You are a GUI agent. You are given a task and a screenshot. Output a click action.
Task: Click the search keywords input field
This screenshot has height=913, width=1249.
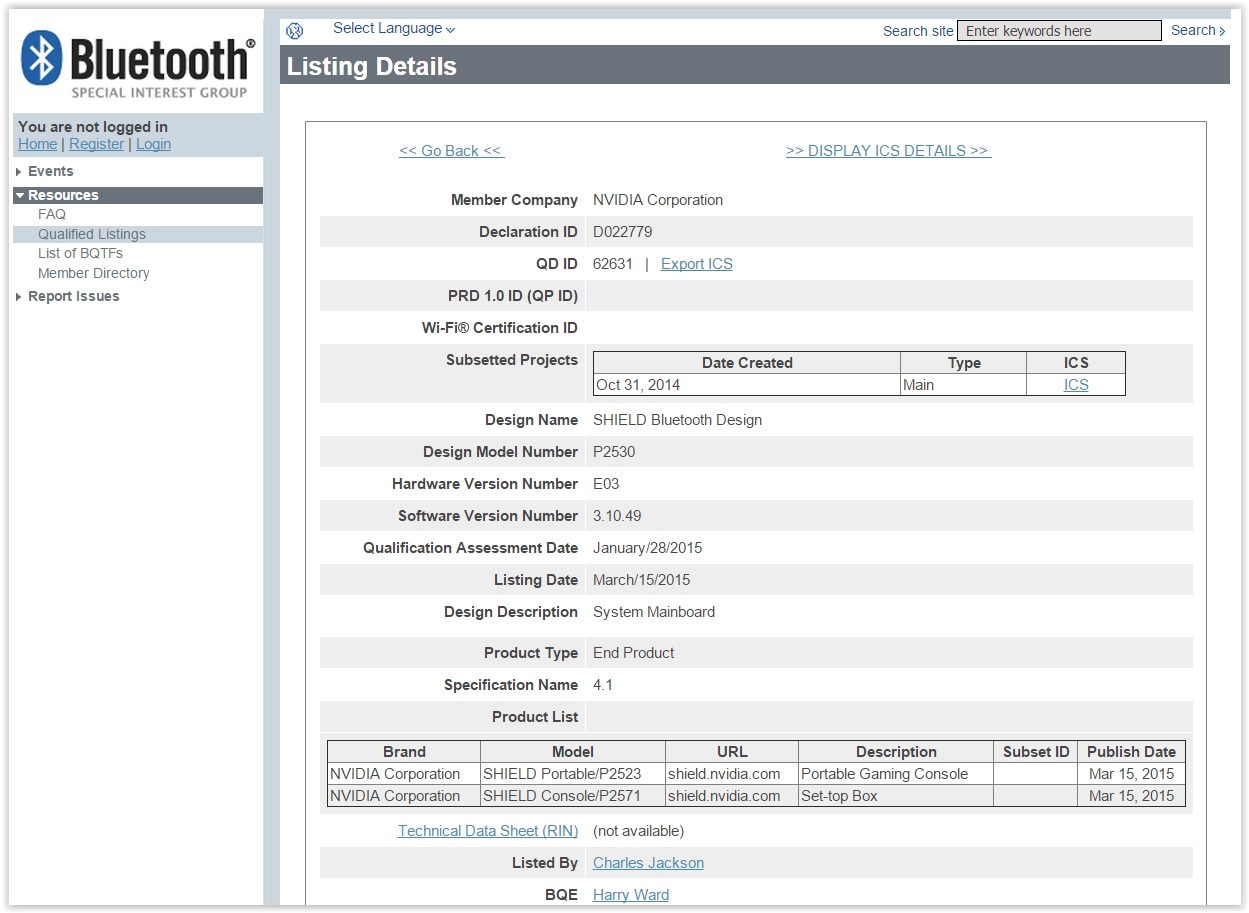coord(1059,31)
